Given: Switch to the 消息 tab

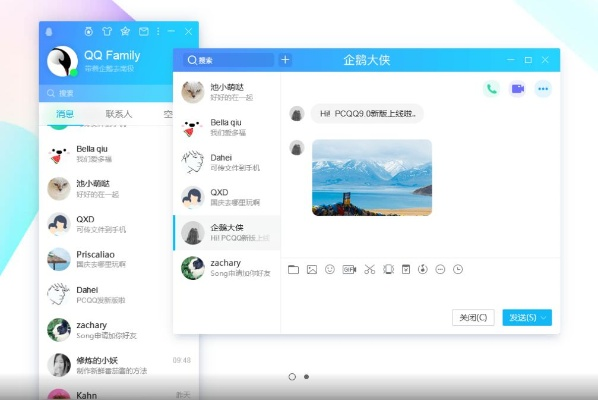Looking at the screenshot, I should (65, 114).
